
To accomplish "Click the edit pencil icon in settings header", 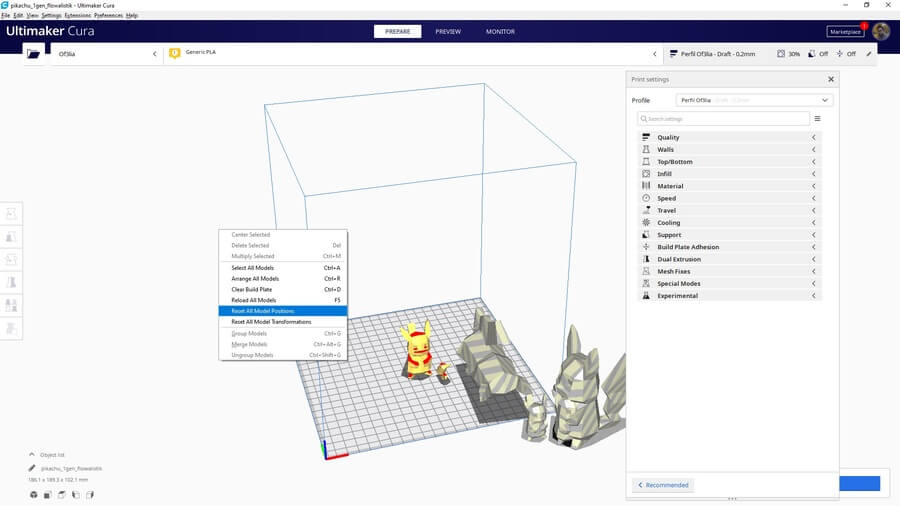I will [869, 54].
